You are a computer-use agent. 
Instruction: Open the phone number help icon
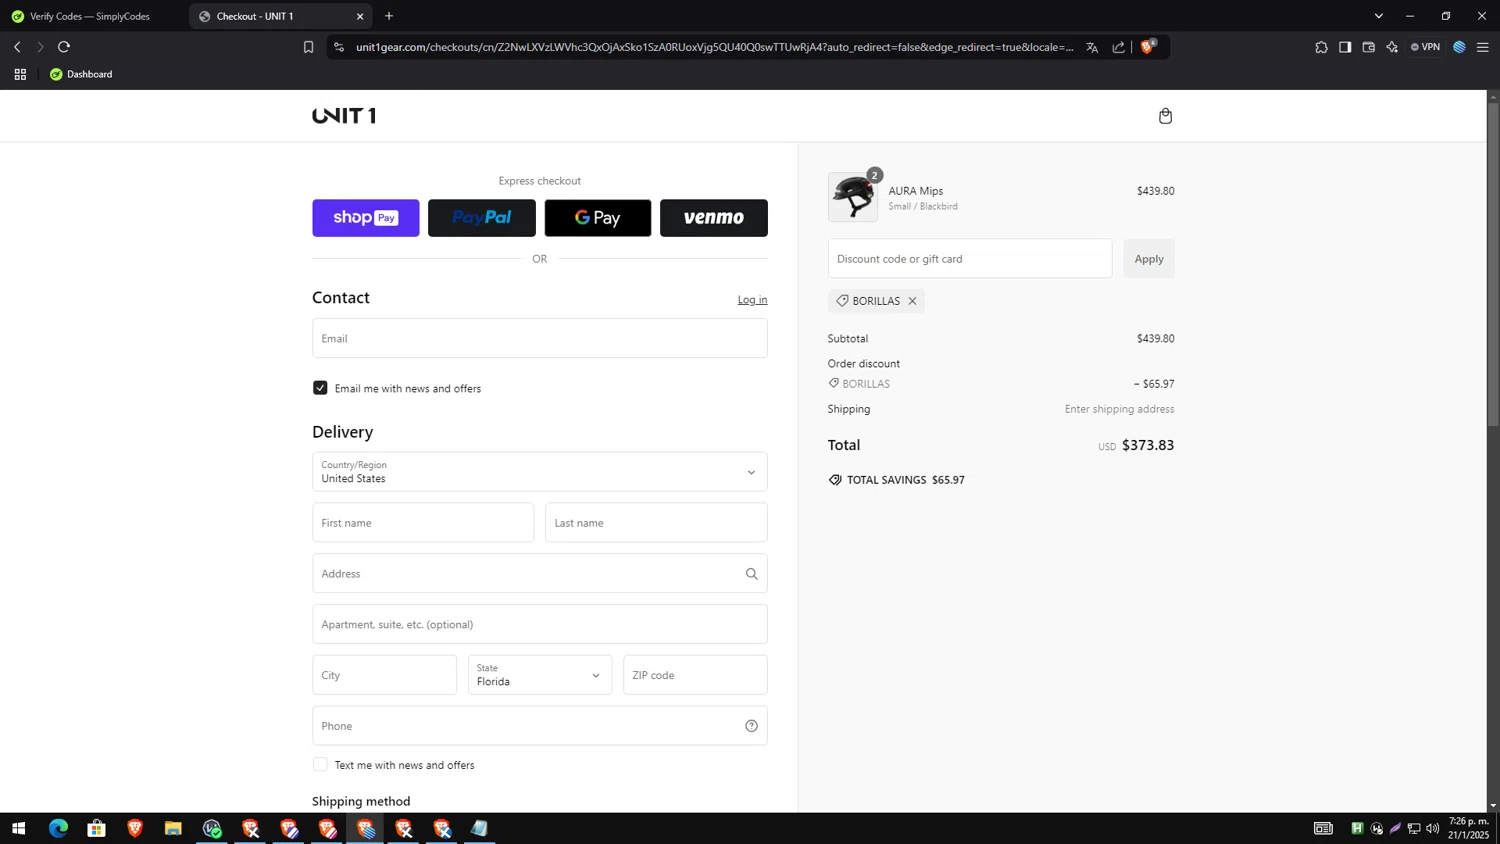(751, 726)
